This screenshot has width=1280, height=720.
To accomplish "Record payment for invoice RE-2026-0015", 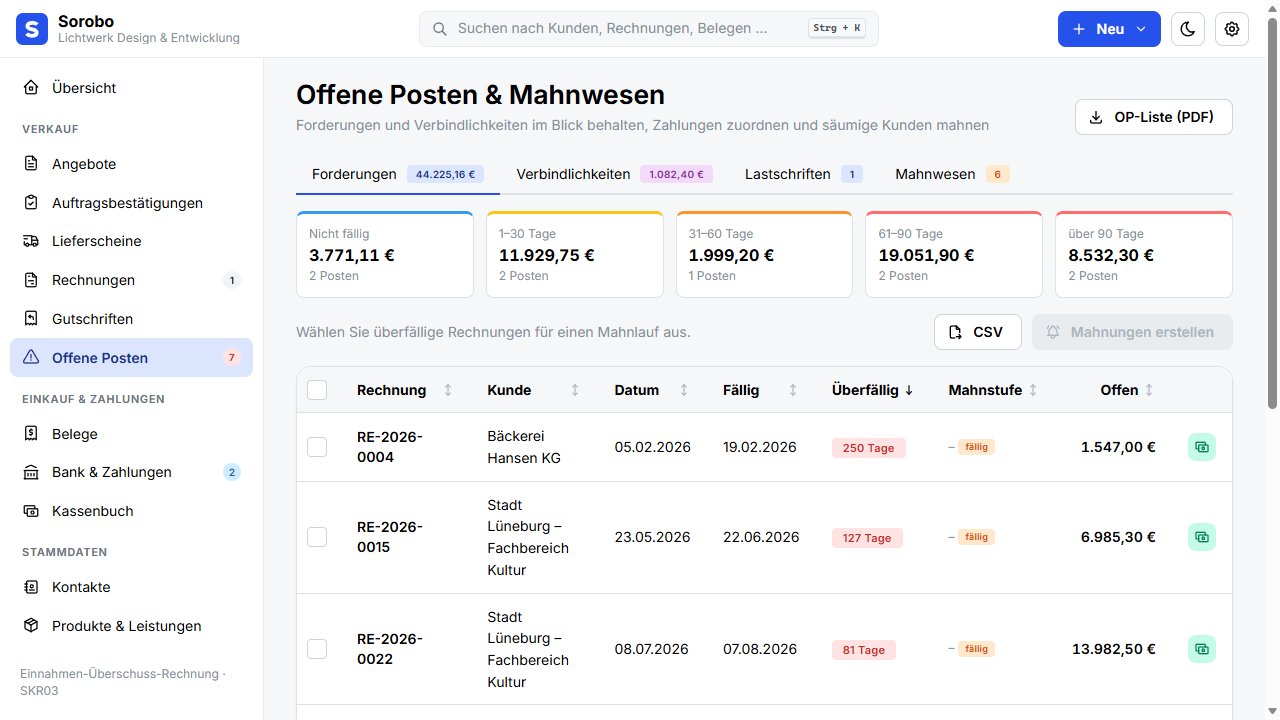I will 1202,537.
